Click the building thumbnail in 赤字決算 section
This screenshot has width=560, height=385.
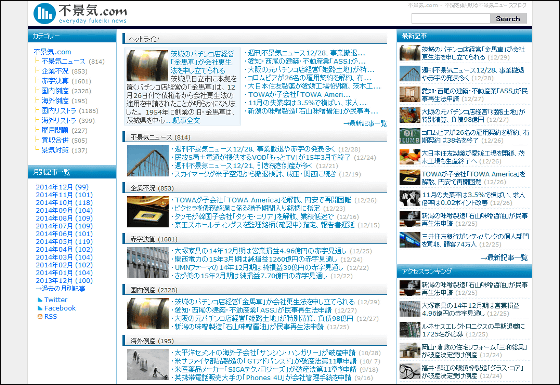(x=148, y=262)
